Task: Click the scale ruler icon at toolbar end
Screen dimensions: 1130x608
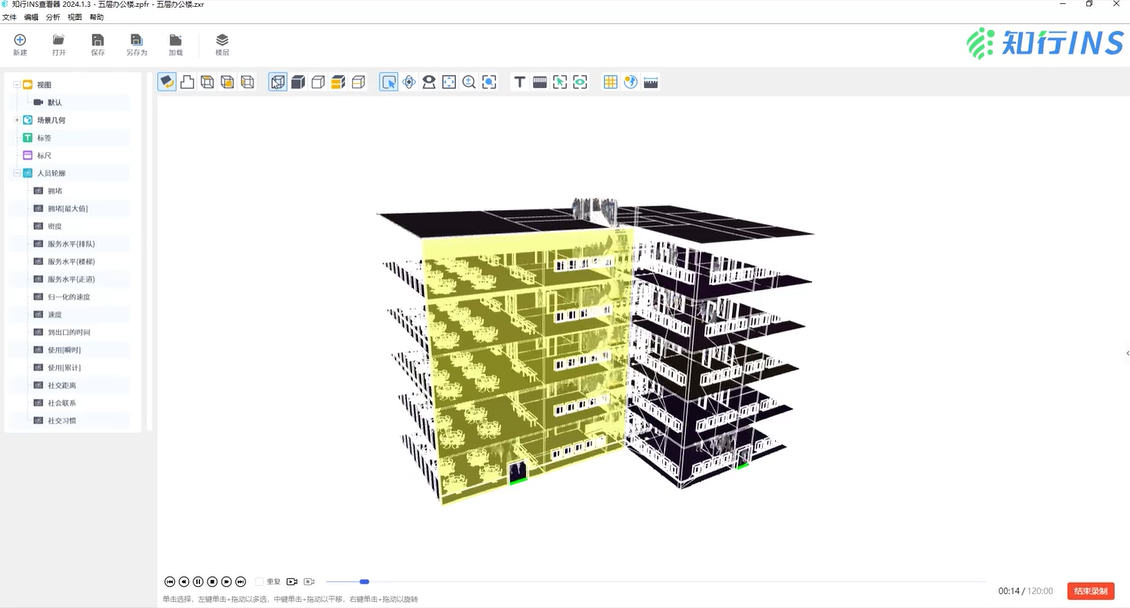Action: pyautogui.click(x=651, y=82)
